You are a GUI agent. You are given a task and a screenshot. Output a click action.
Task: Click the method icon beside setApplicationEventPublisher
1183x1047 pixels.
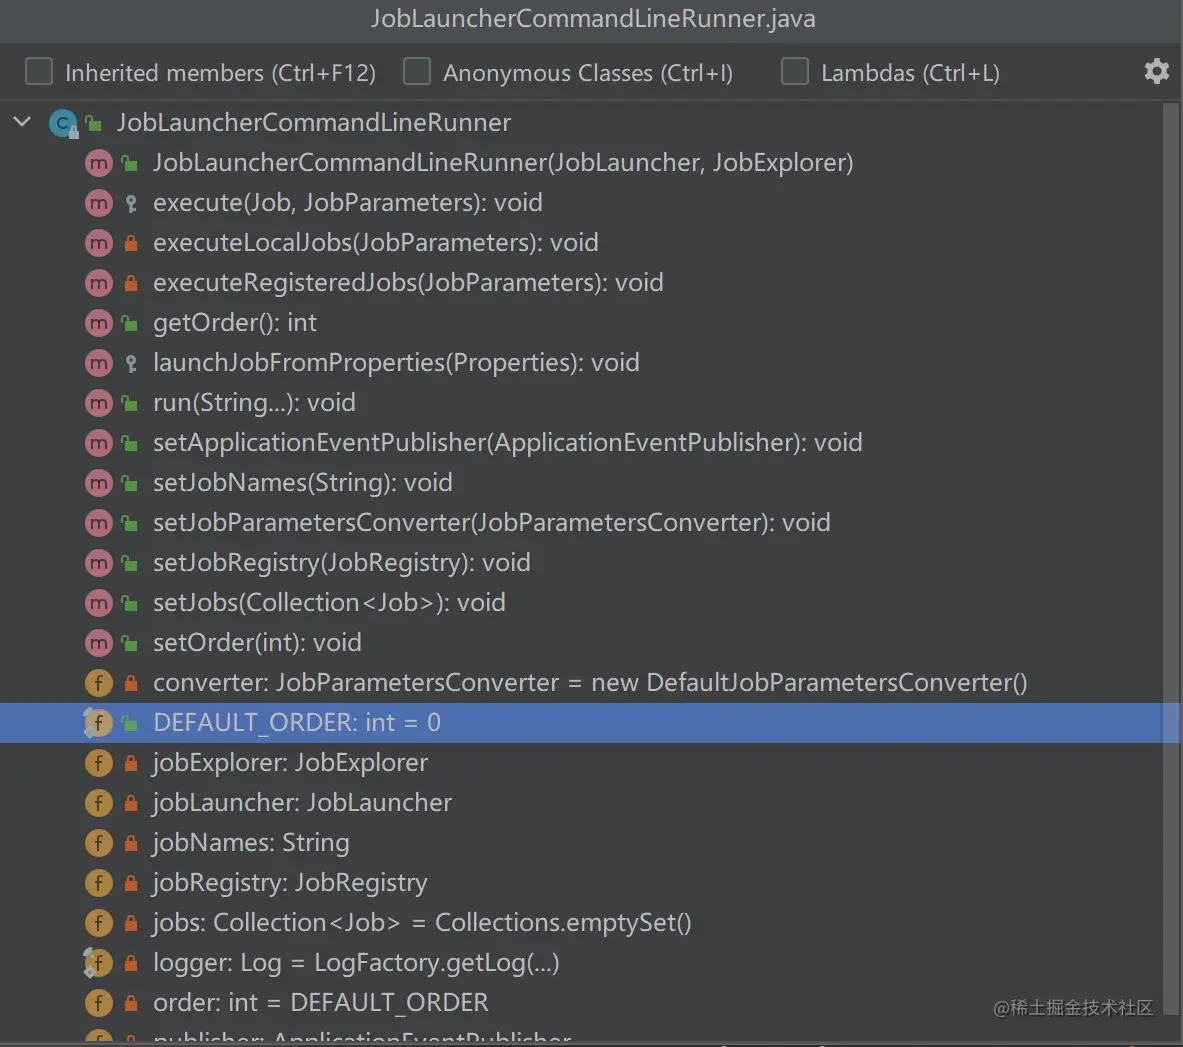98,443
